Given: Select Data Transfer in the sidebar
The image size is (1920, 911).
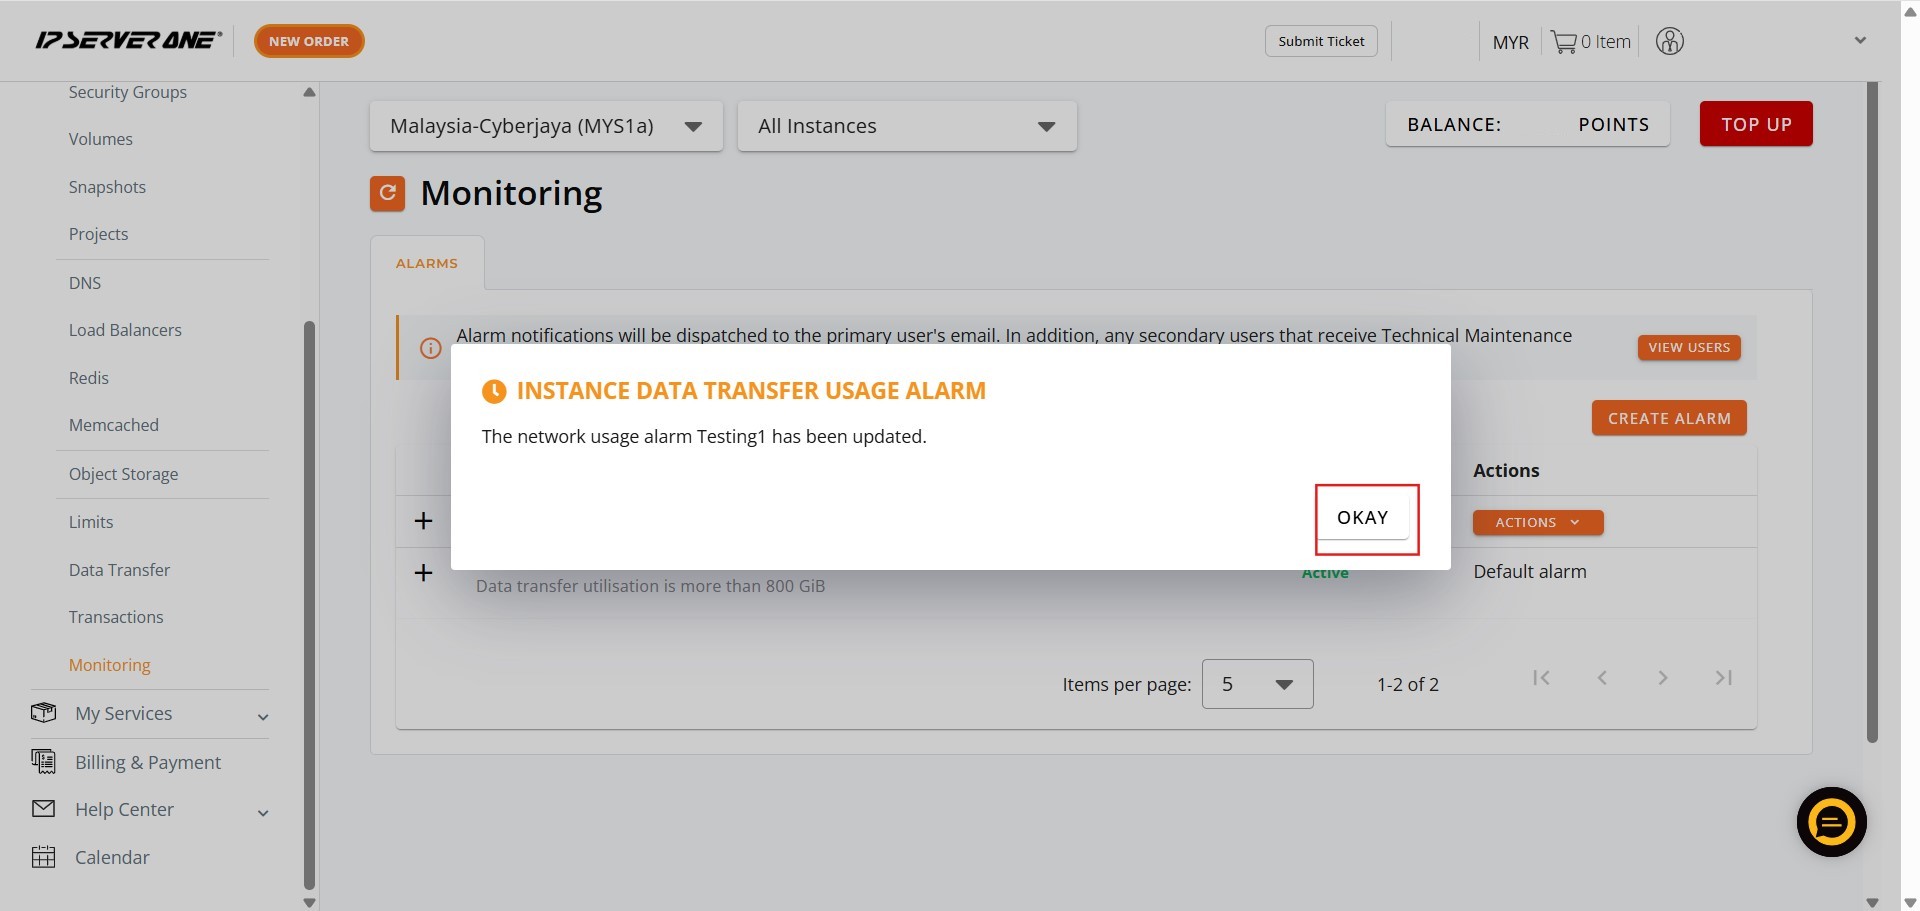Looking at the screenshot, I should pos(119,570).
